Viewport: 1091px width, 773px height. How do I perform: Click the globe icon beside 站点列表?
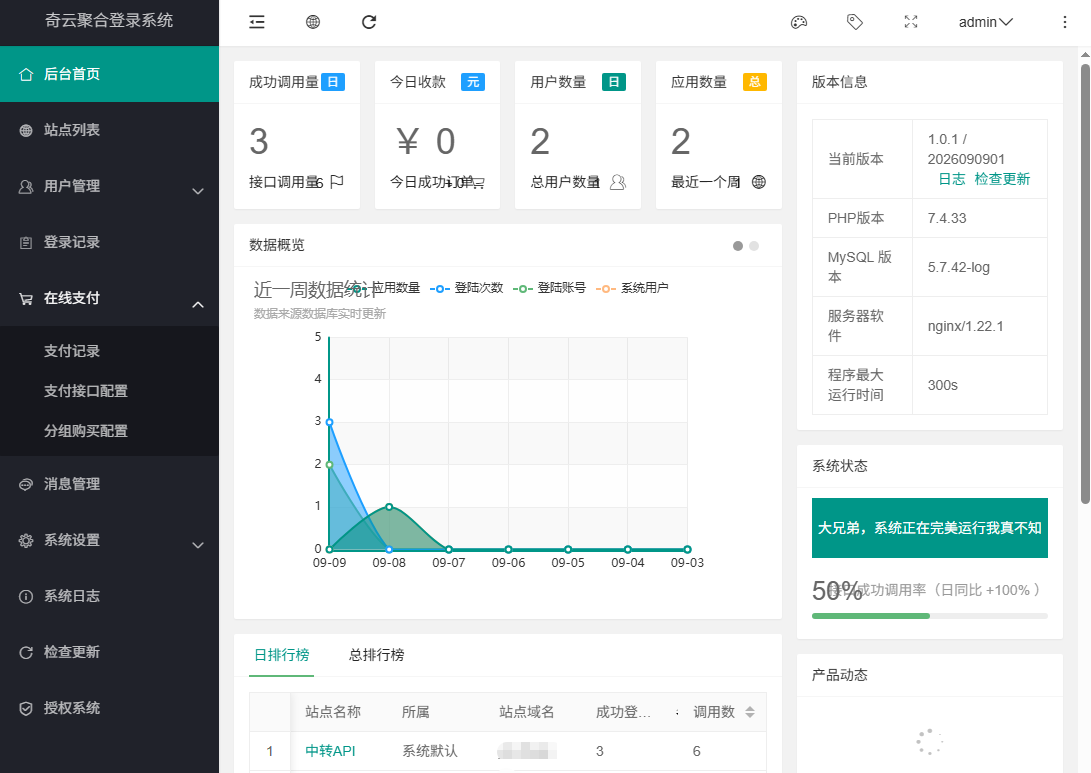click(26, 130)
